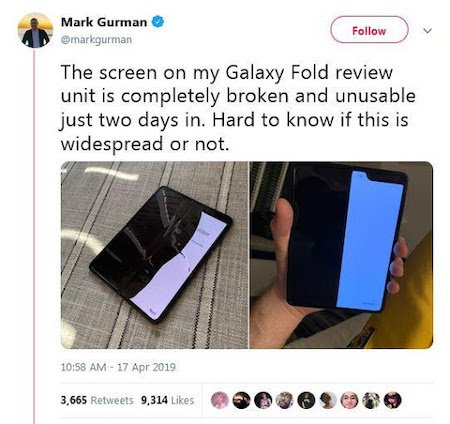Open the Mark Gurman display name
This screenshot has width=450, height=424.
click(x=104, y=22)
